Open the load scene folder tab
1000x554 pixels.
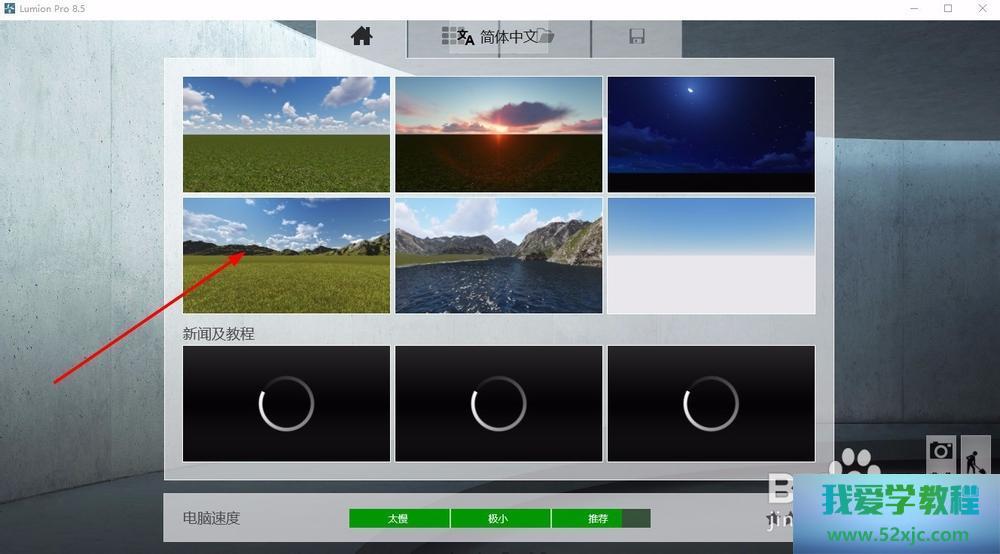[x=546, y=37]
